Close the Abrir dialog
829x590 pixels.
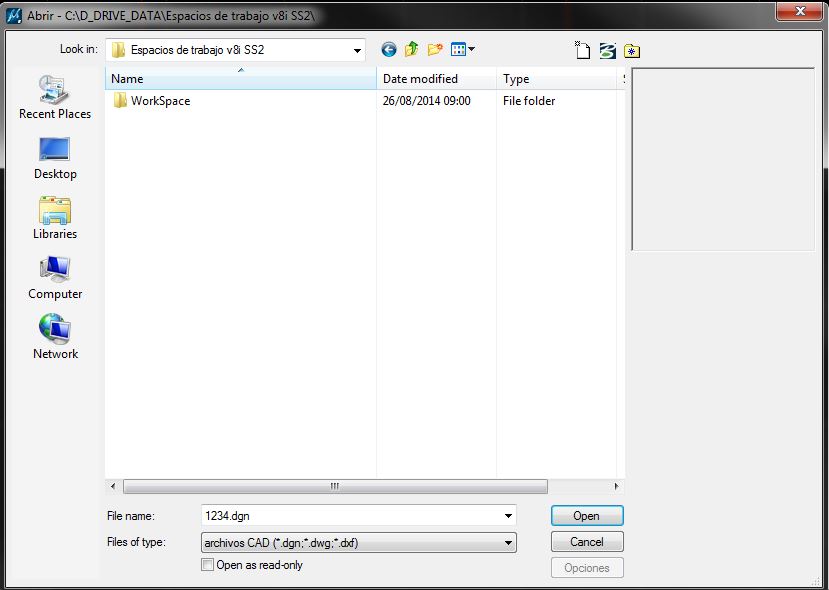(799, 11)
